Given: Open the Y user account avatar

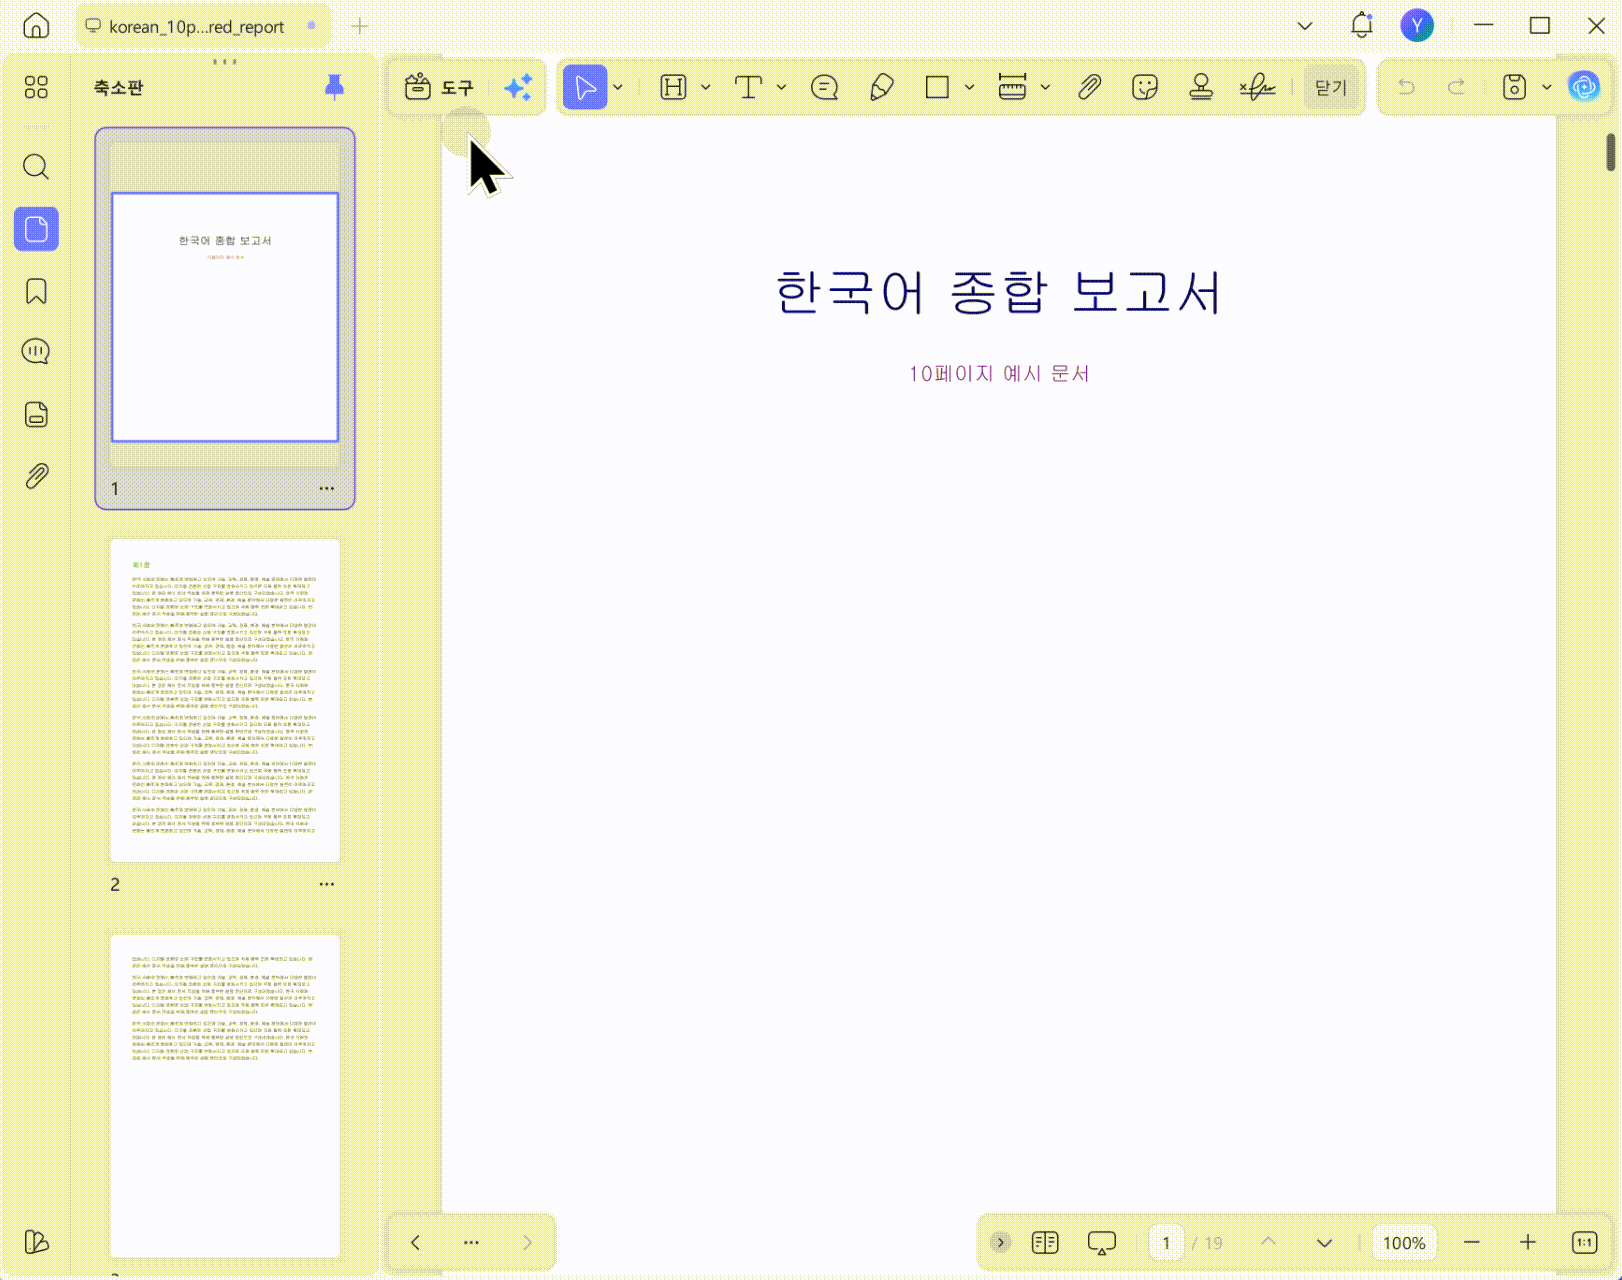Looking at the screenshot, I should (x=1417, y=26).
